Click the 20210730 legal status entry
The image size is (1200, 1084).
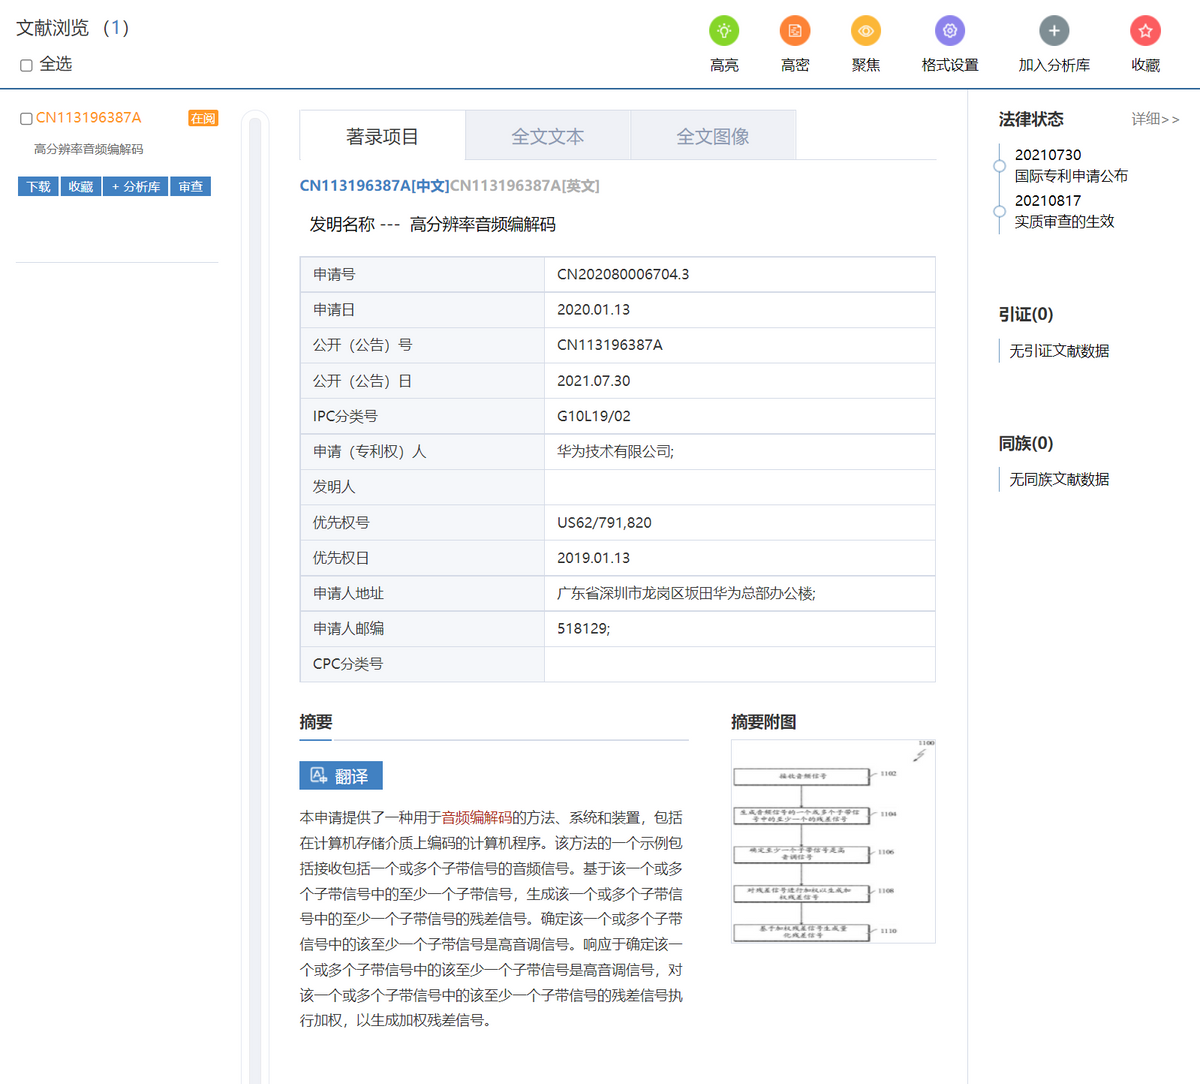pos(1048,155)
